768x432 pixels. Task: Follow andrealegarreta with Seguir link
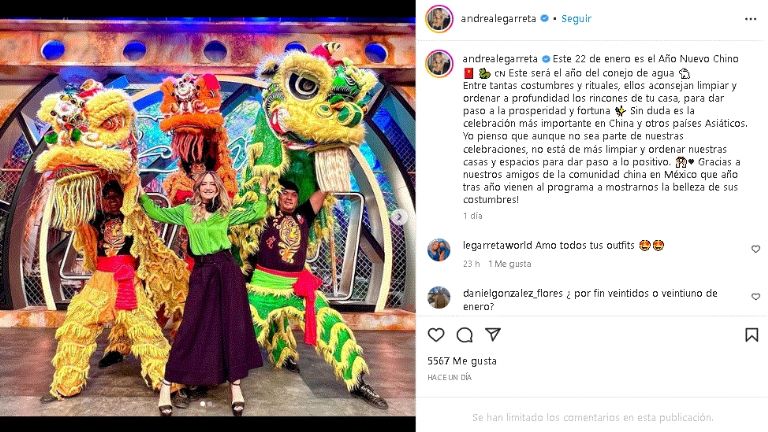pos(576,19)
